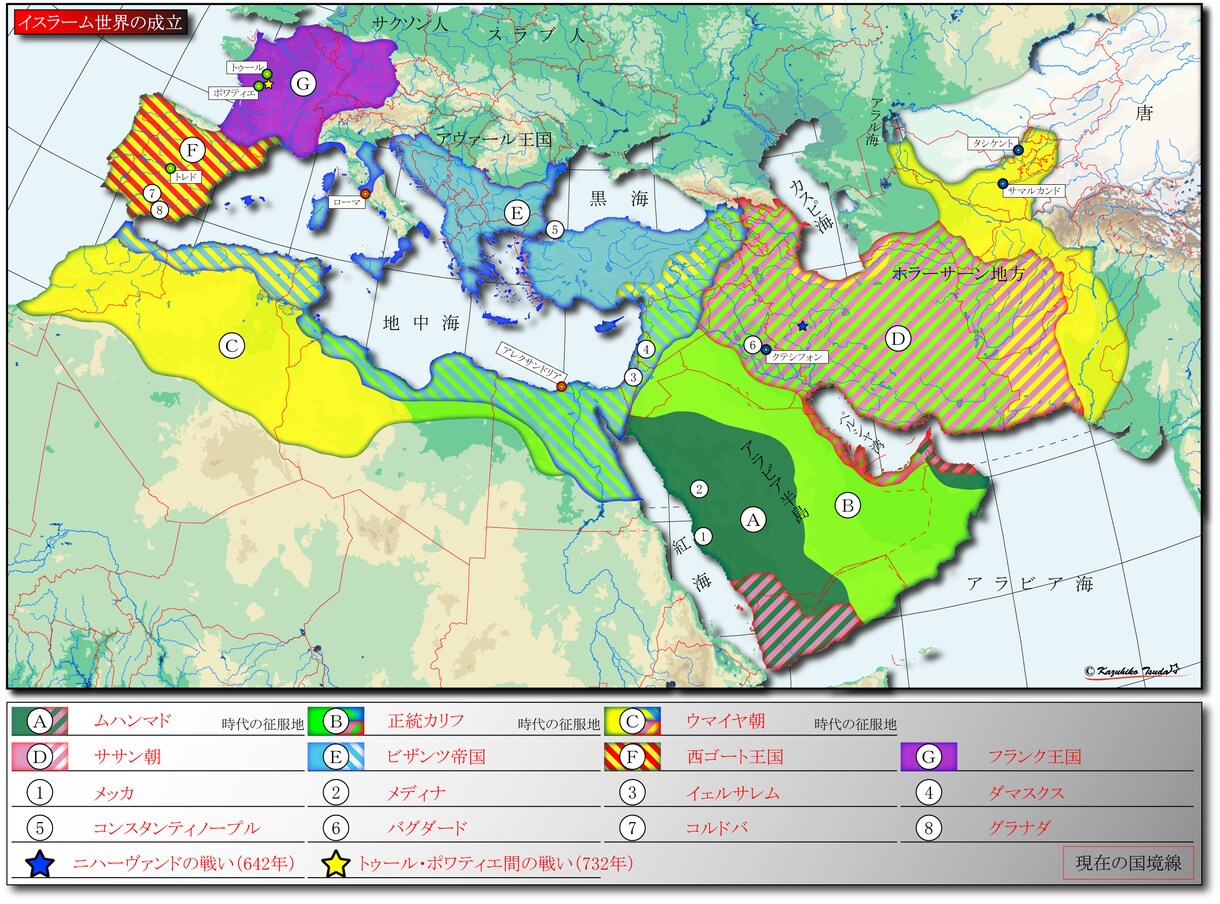Click the クテシフォン city label
This screenshot has width=1220, height=904.
coord(799,355)
